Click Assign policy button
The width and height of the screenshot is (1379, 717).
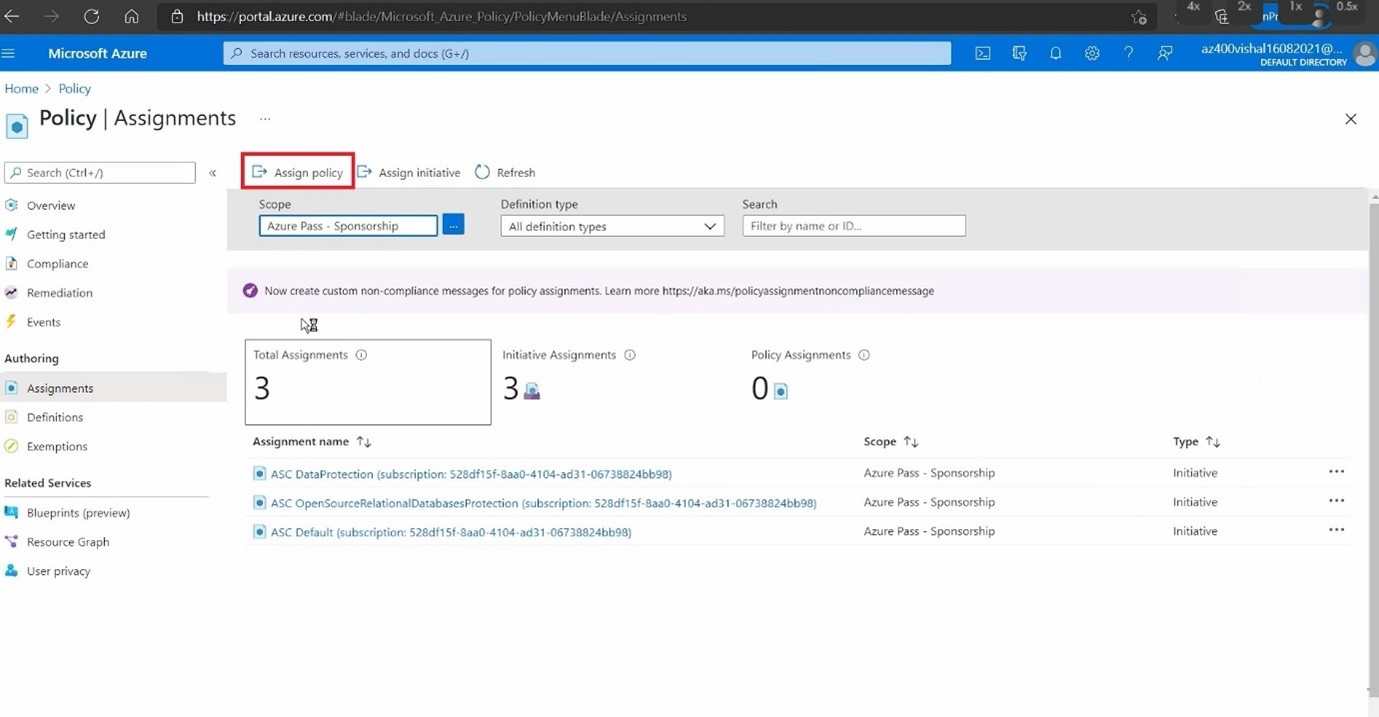pyautogui.click(x=298, y=172)
